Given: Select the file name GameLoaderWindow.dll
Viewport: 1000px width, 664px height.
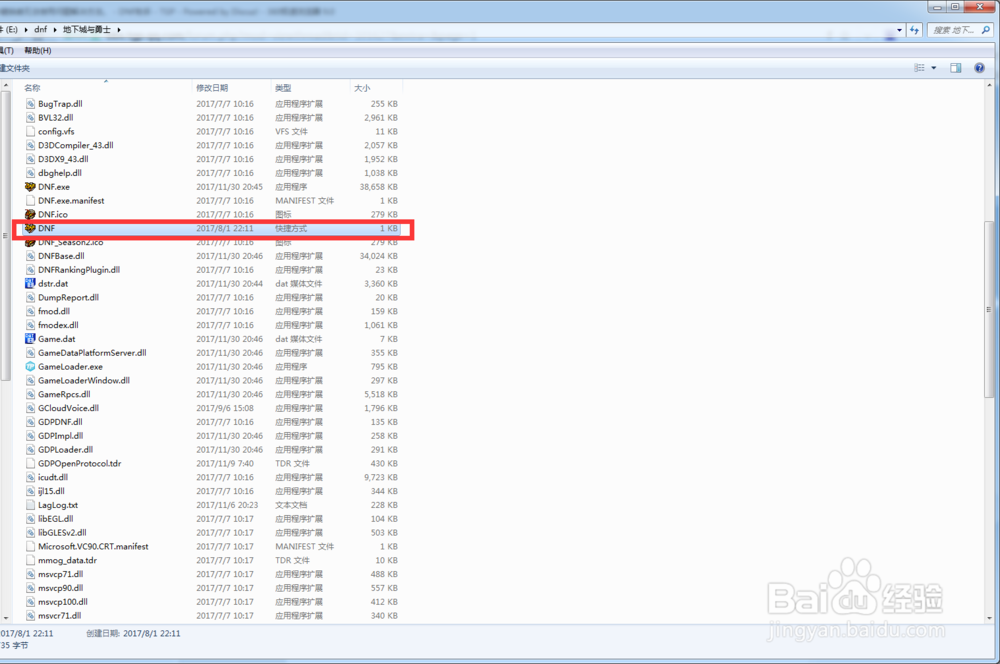Looking at the screenshot, I should pos(84,381).
